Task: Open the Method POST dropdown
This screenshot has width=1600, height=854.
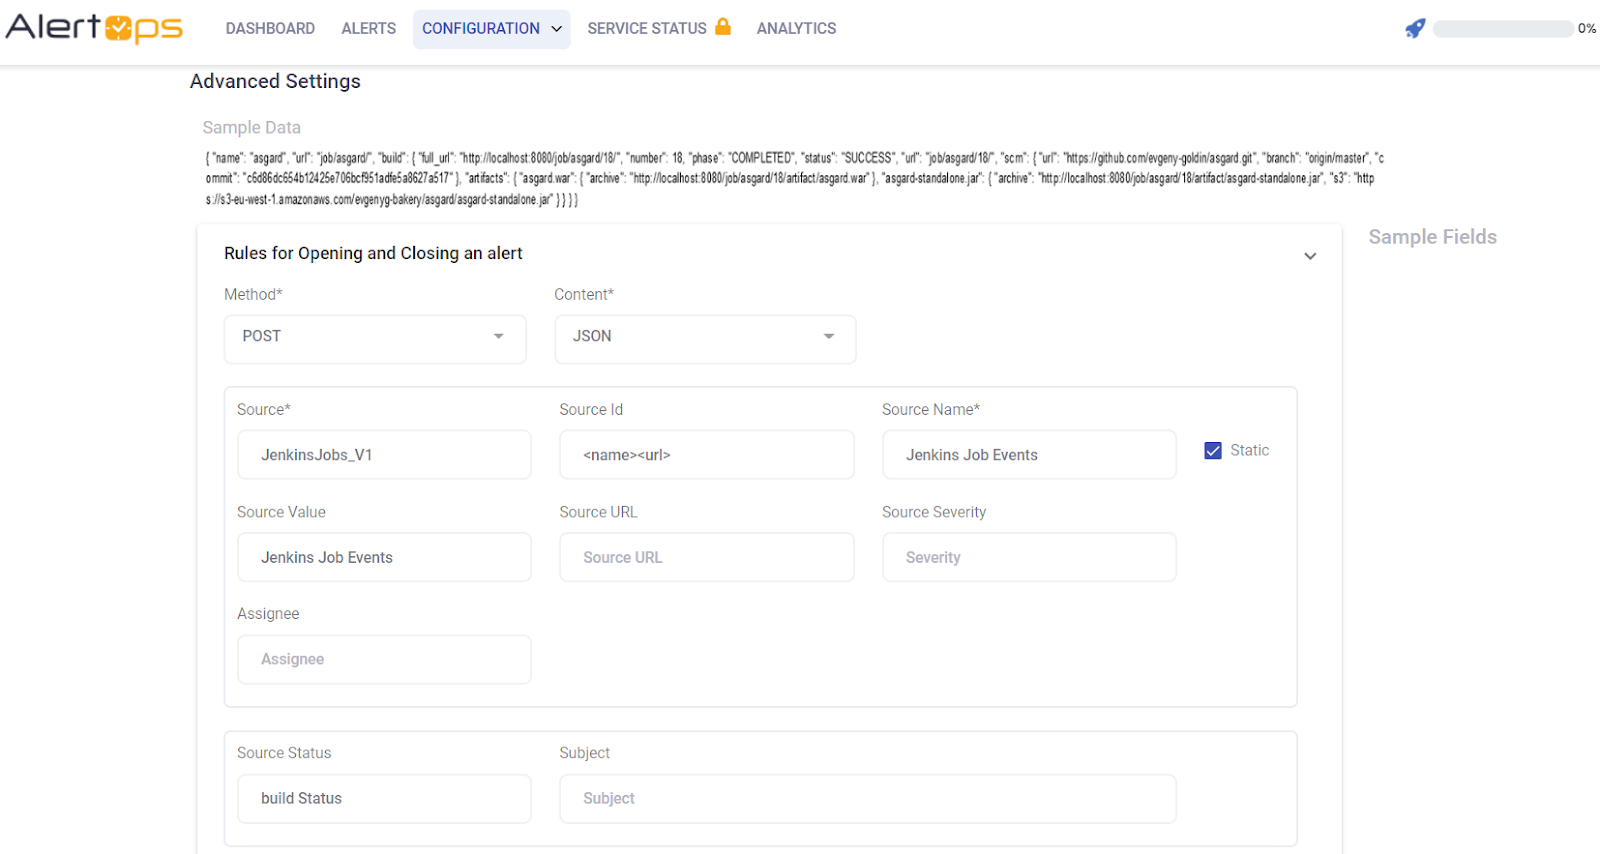Action: 375,337
